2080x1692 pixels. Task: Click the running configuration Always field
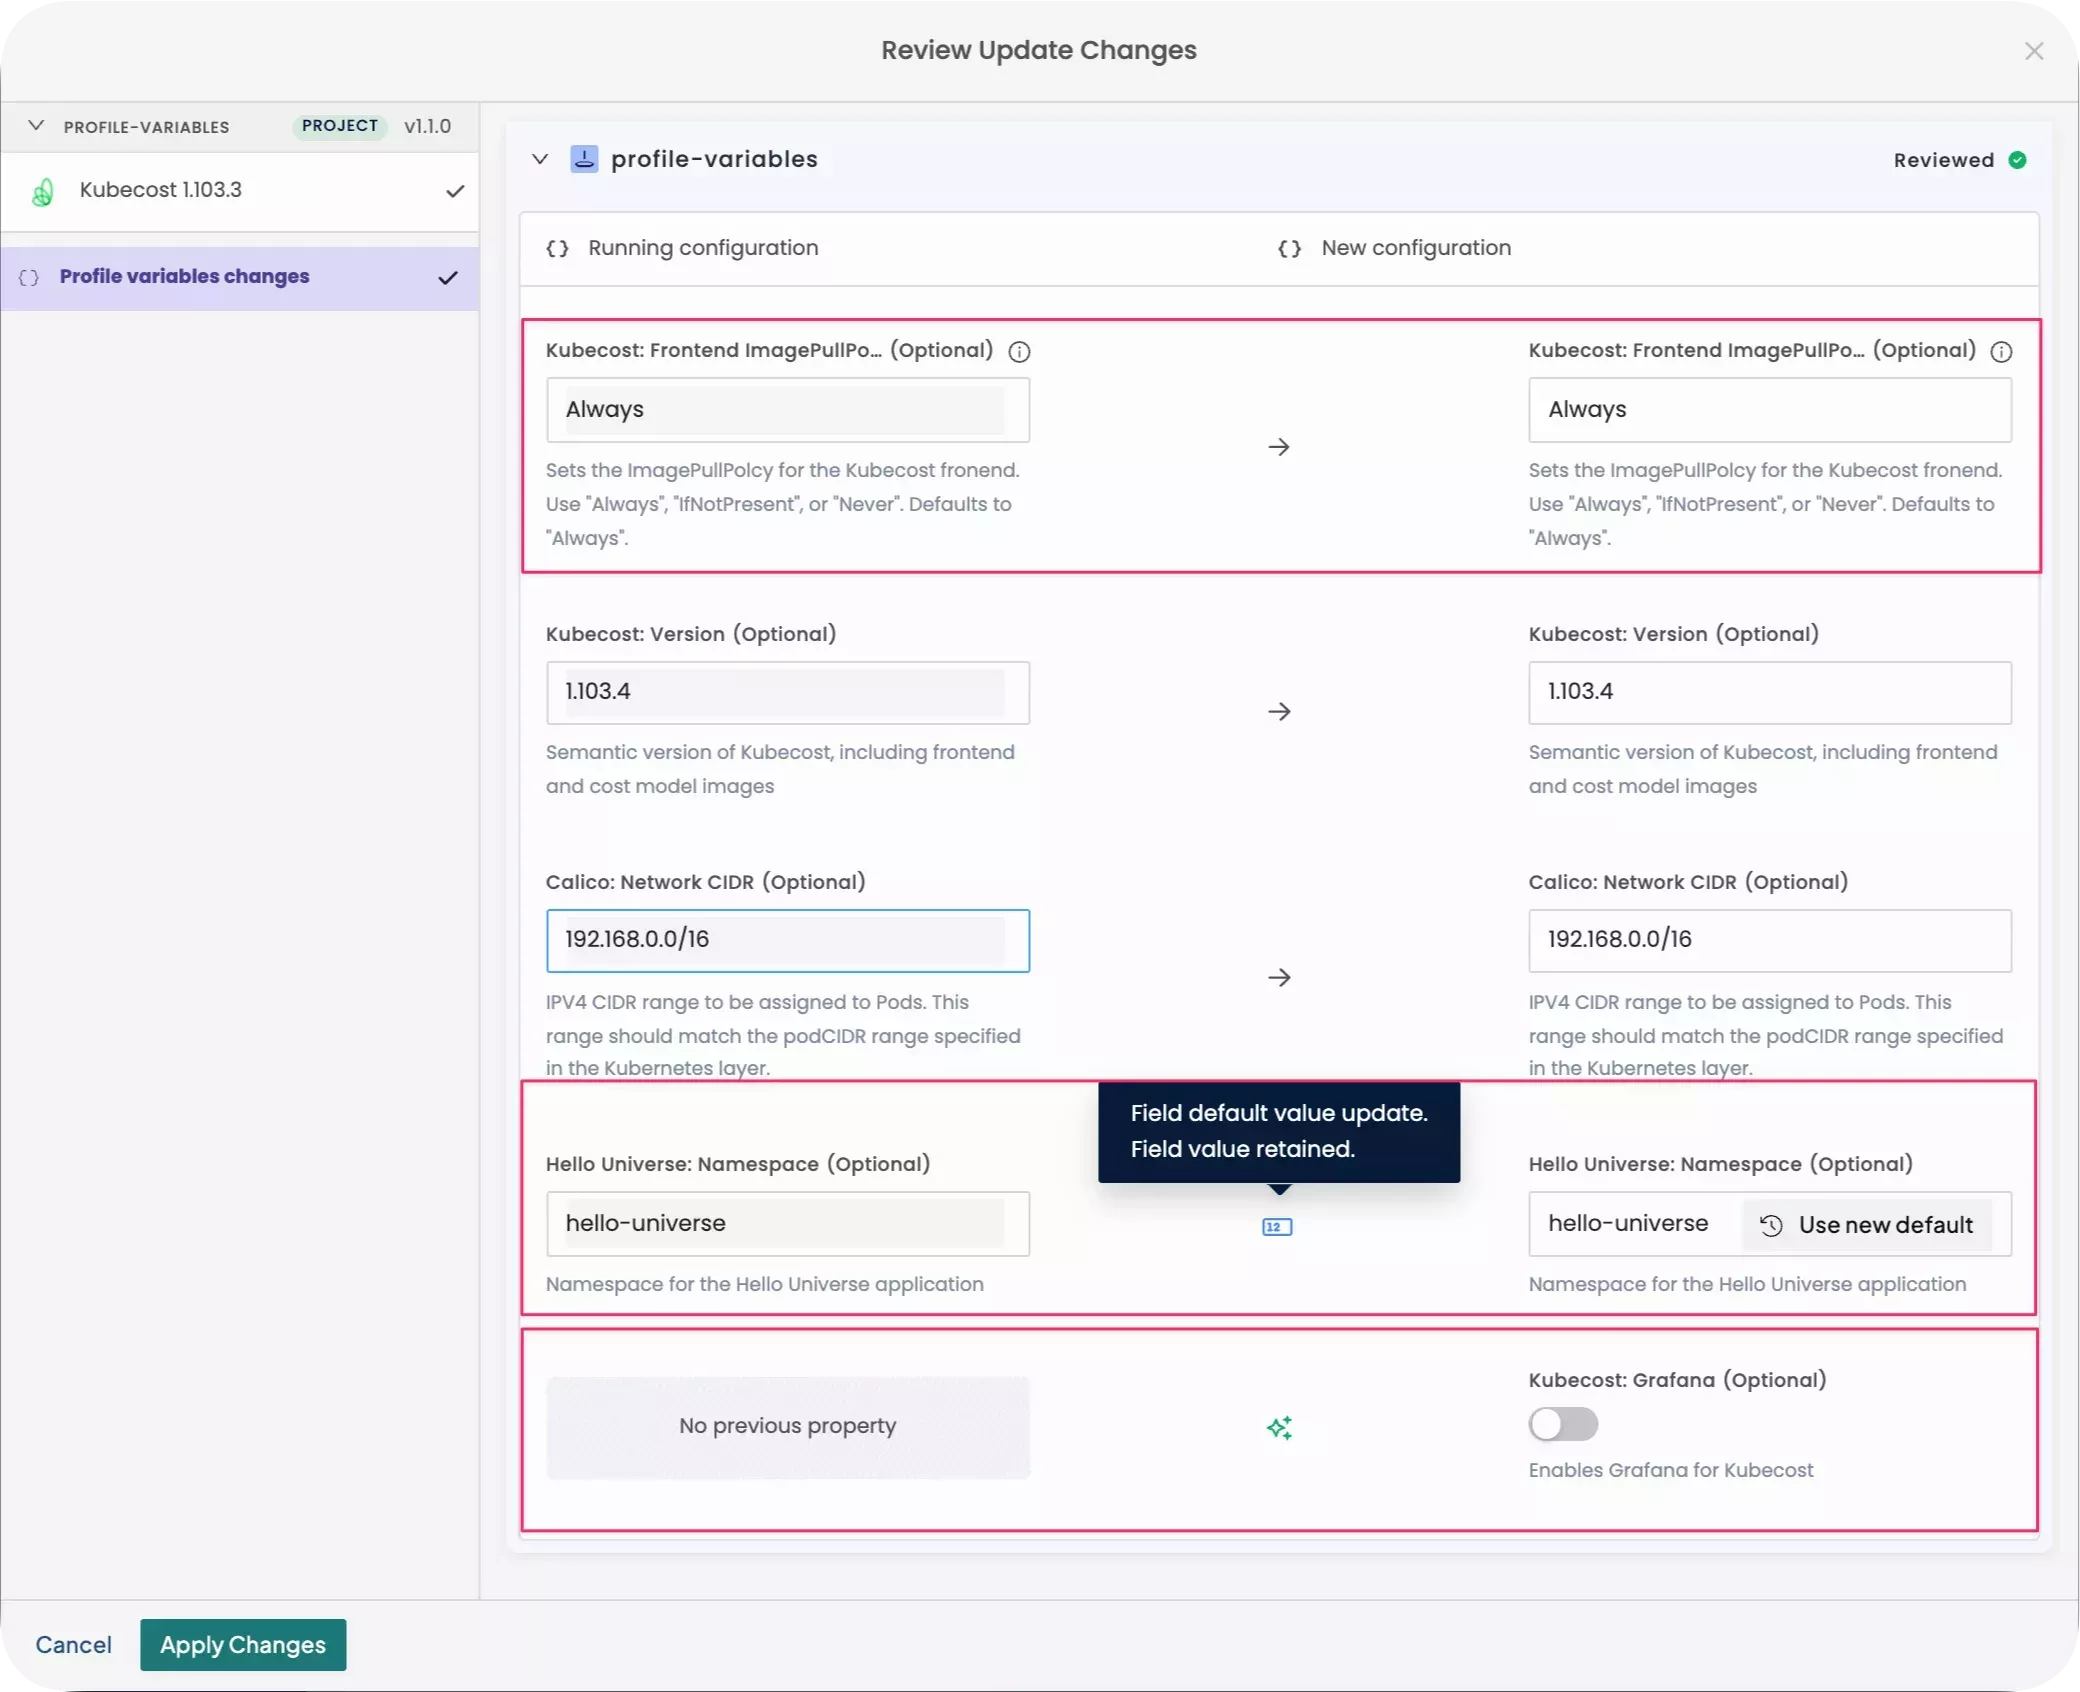(787, 410)
